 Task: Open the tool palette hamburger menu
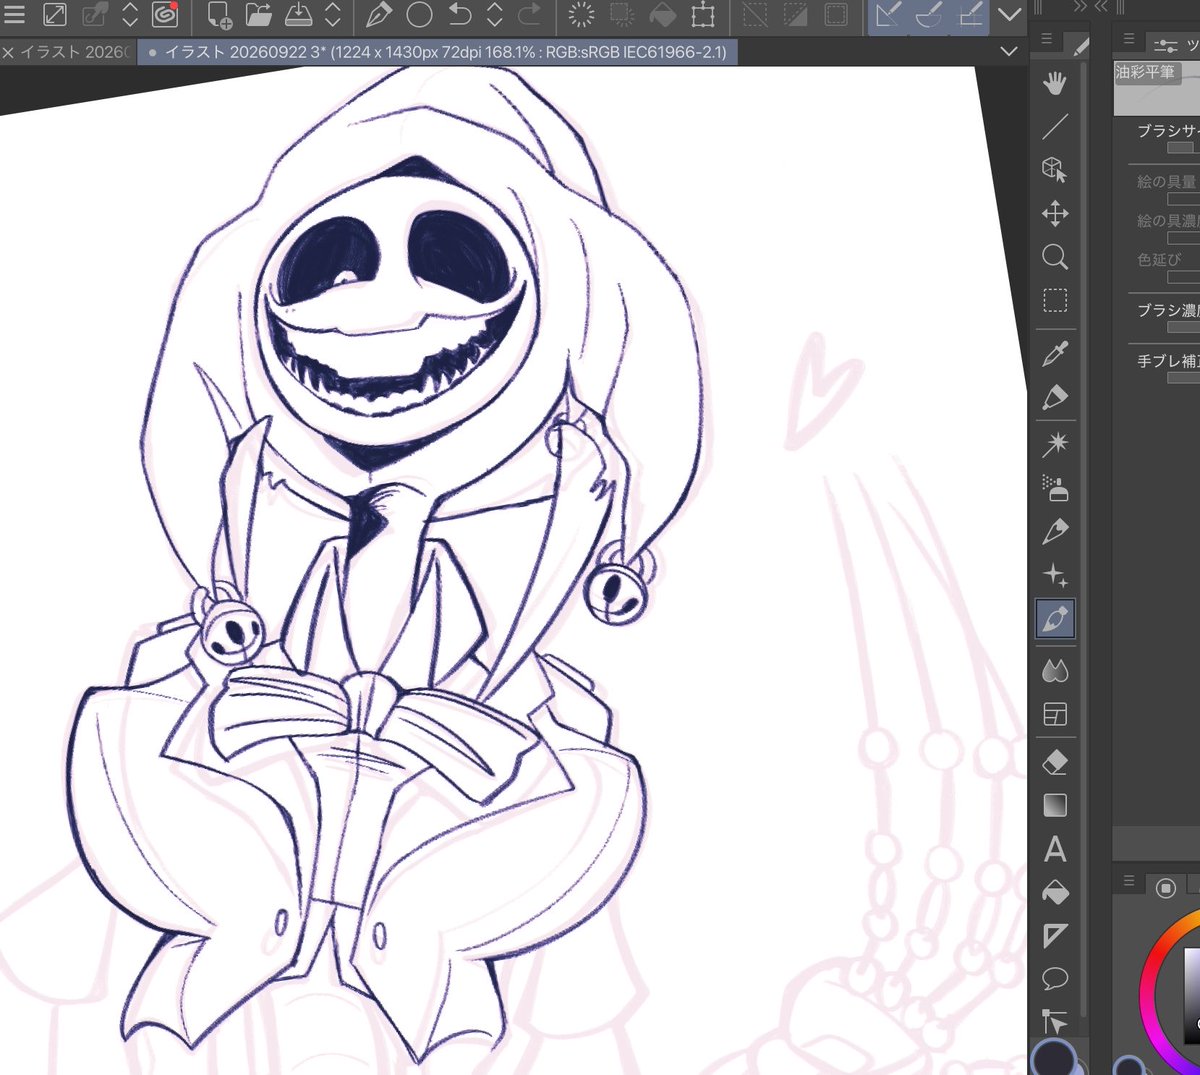pyautogui.click(x=1046, y=40)
